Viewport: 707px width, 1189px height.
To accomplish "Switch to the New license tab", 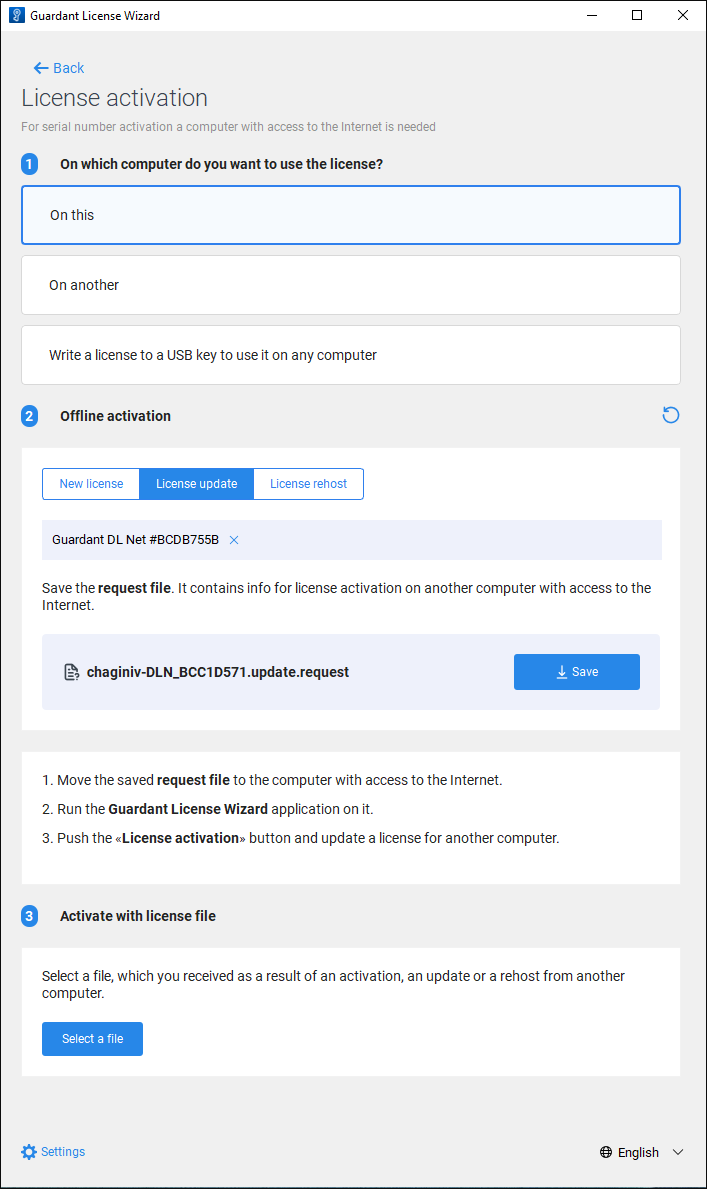I will [91, 484].
